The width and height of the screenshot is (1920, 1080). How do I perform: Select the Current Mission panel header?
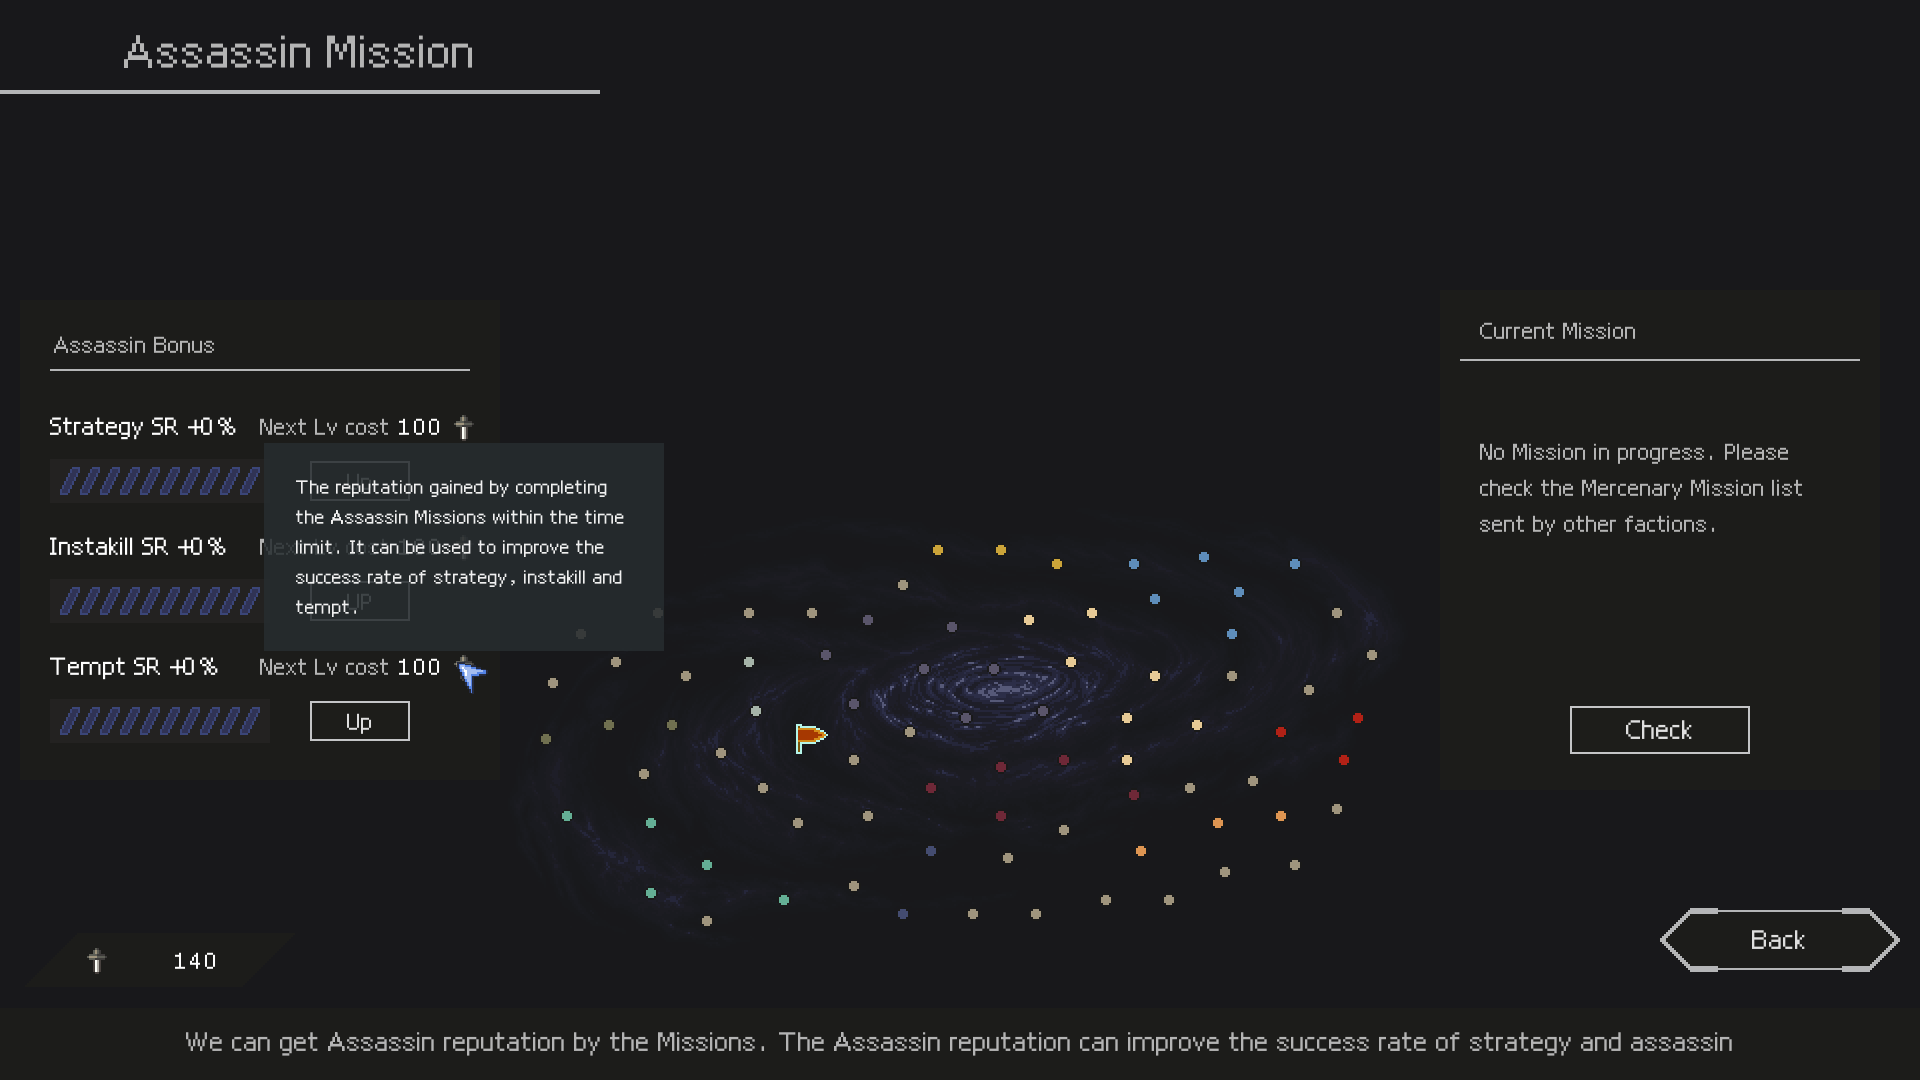click(x=1557, y=332)
